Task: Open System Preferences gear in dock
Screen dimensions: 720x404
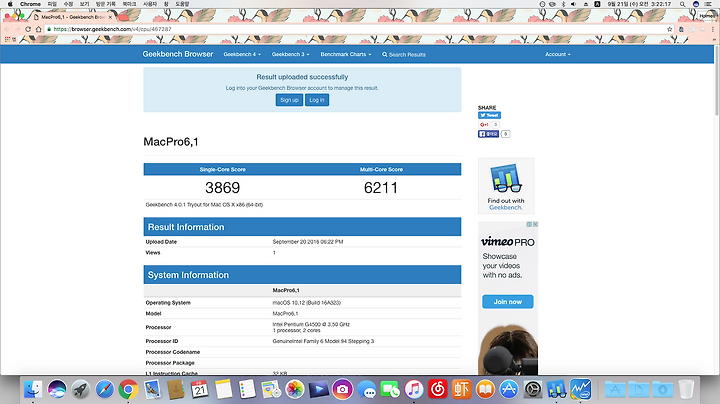Action: pyautogui.click(x=533, y=390)
